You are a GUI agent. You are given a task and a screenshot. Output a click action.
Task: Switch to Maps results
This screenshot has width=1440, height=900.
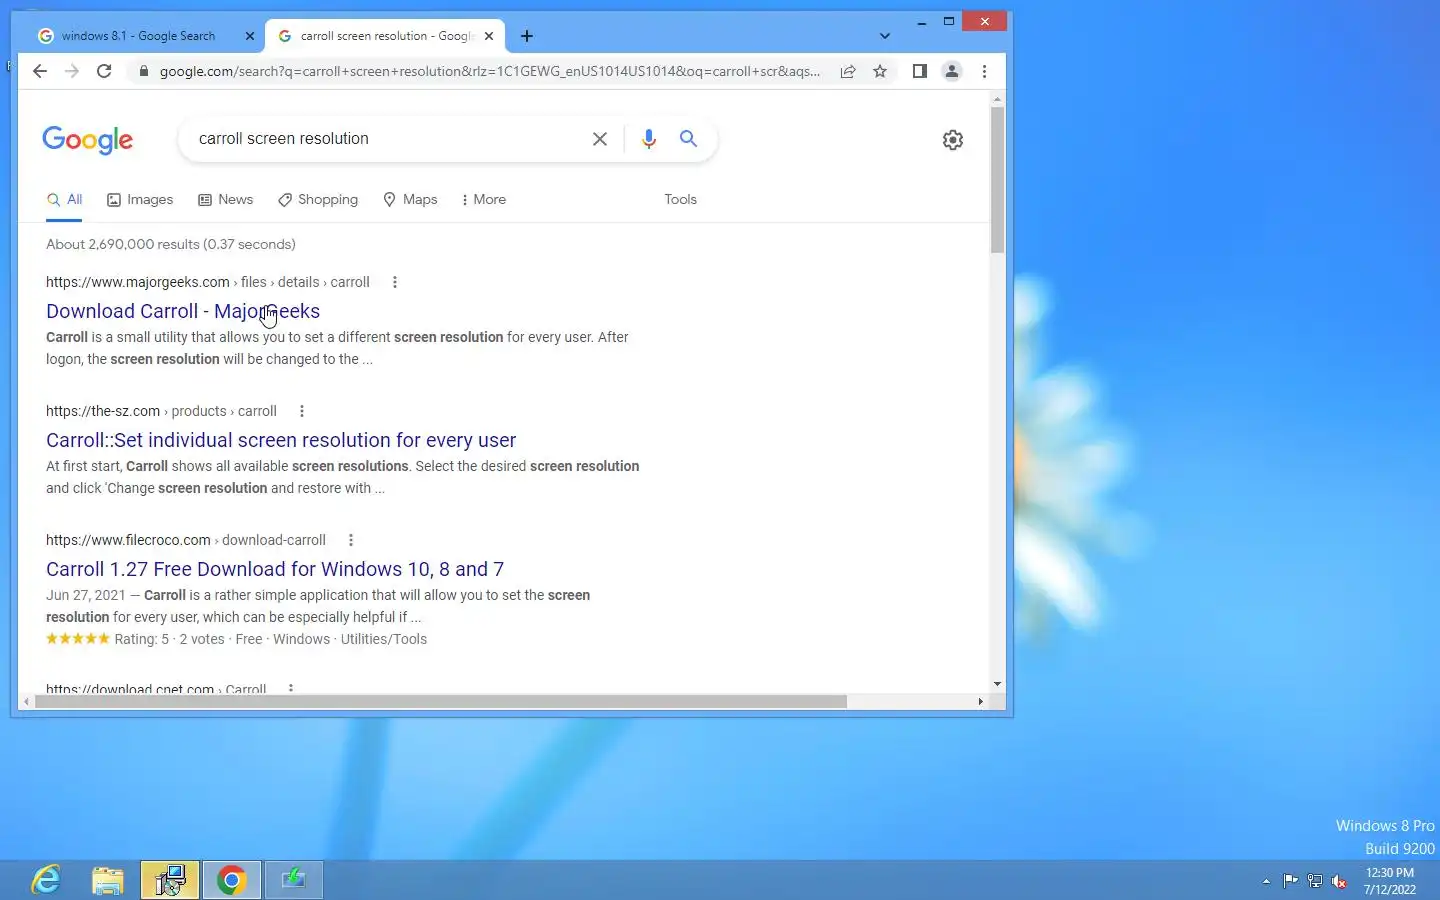tap(410, 200)
